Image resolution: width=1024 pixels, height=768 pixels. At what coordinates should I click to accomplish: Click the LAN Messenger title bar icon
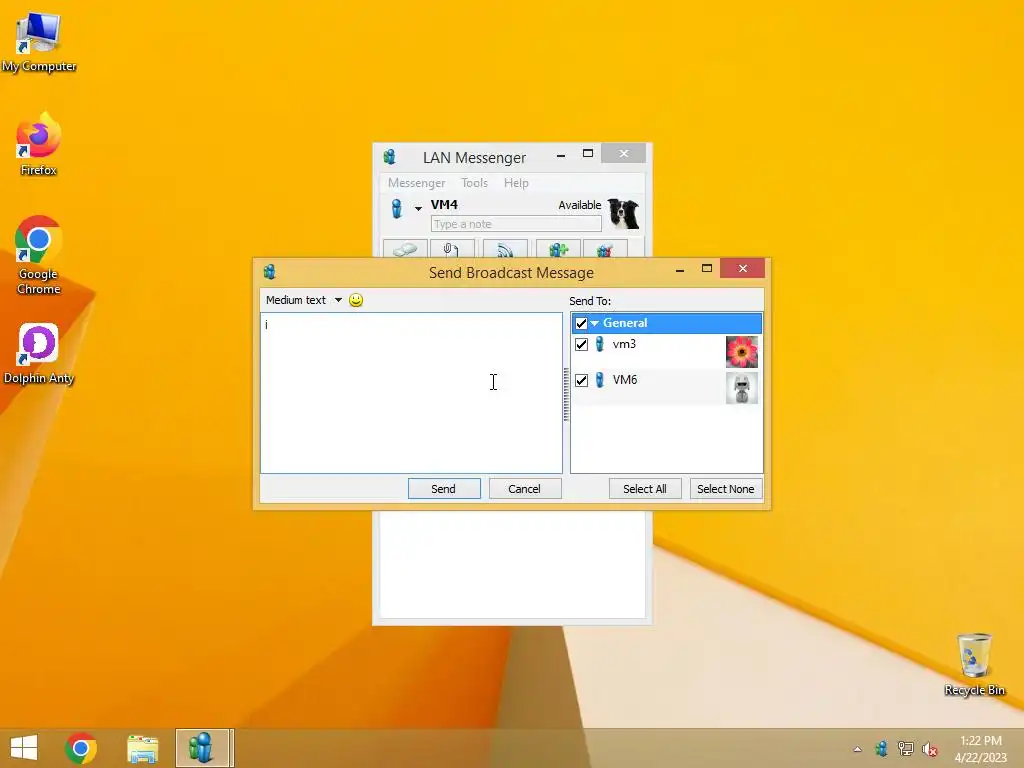point(390,157)
